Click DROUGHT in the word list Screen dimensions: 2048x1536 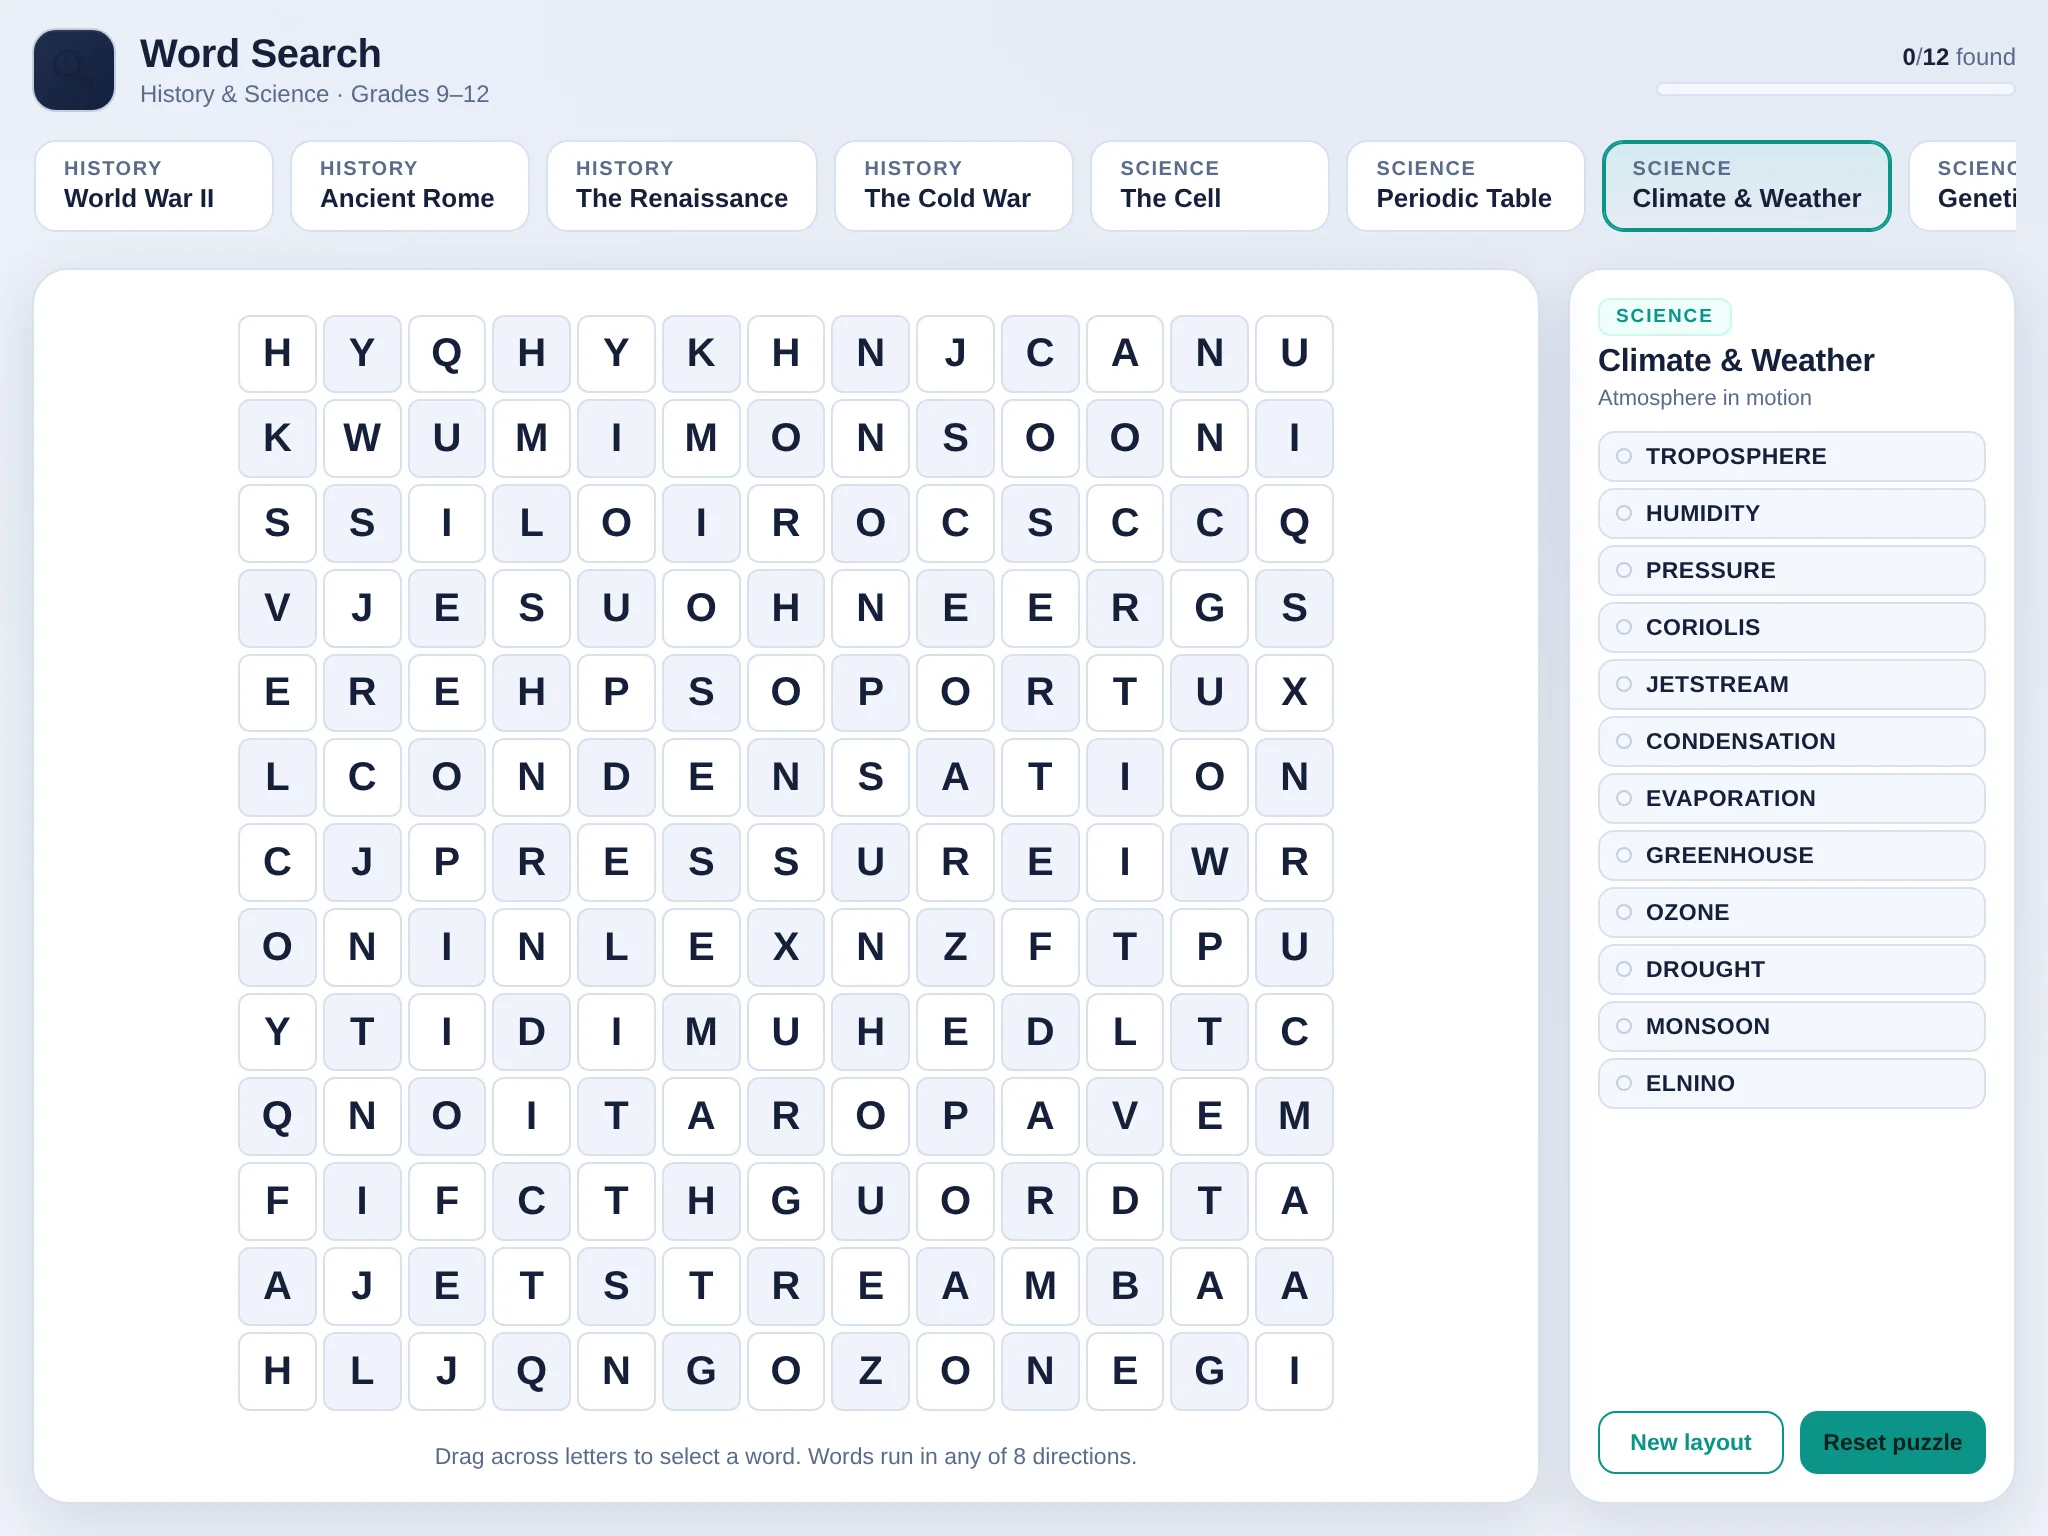(1792, 969)
